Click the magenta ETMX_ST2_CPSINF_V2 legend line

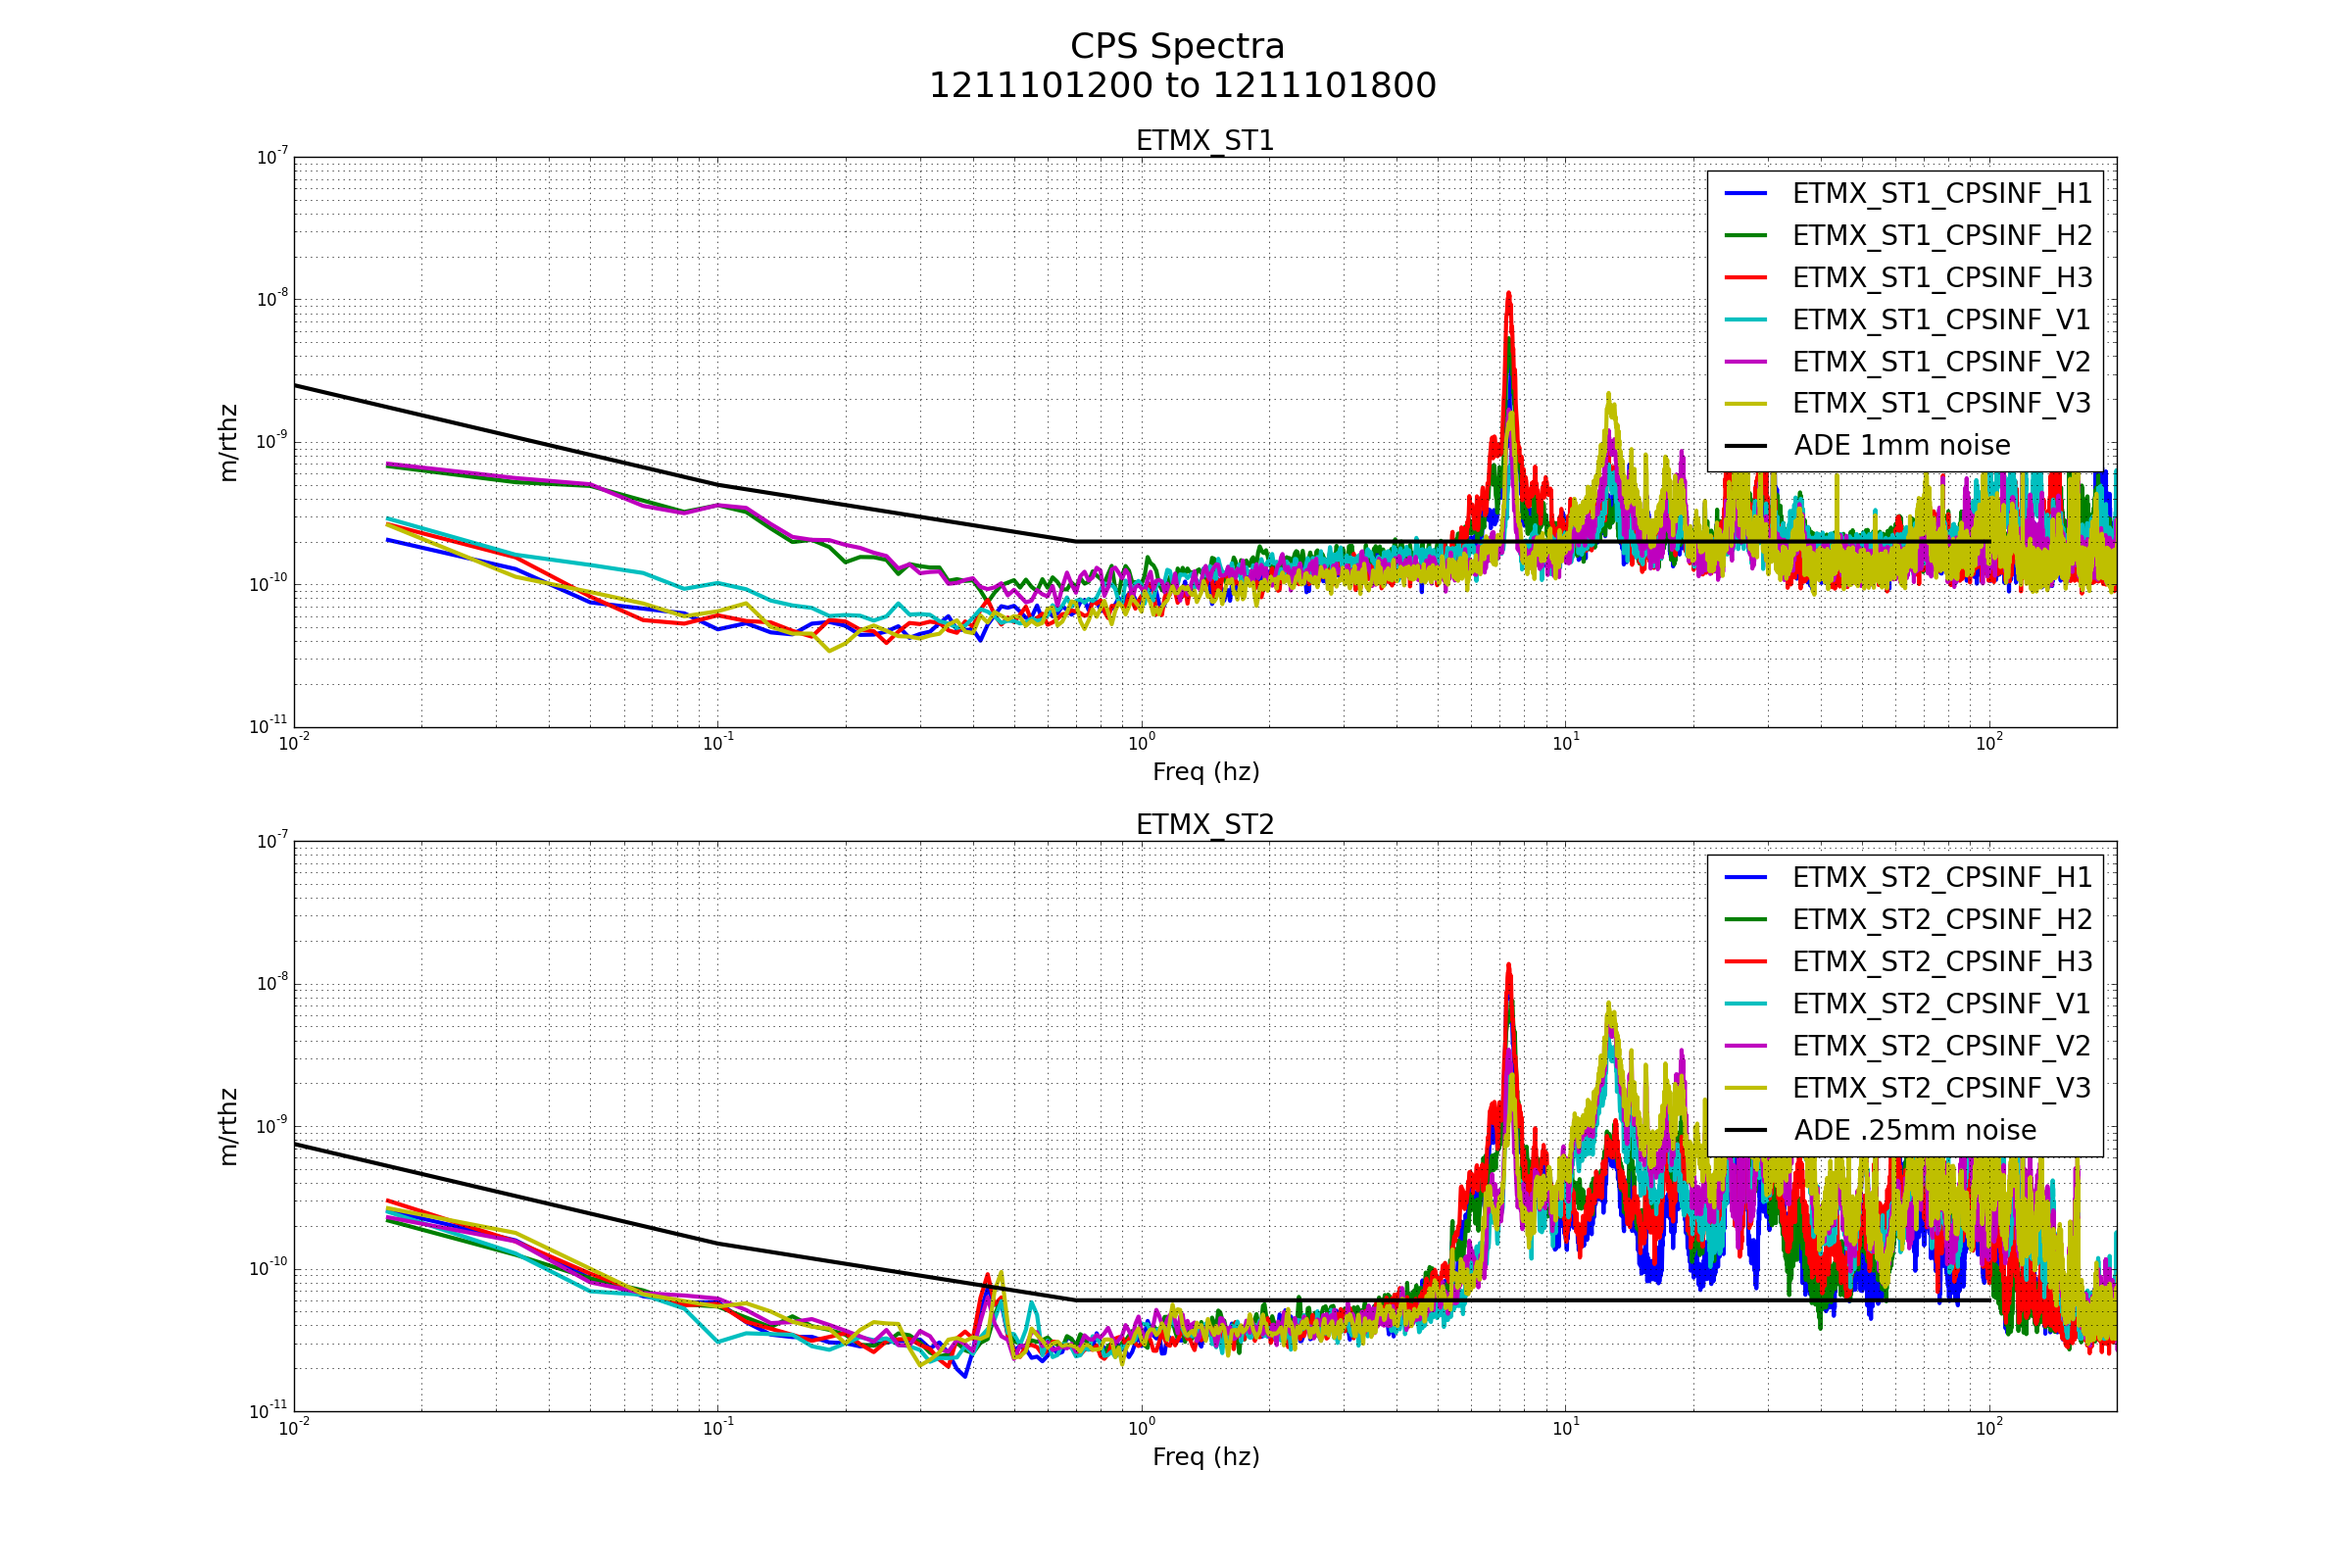click(x=1746, y=1046)
